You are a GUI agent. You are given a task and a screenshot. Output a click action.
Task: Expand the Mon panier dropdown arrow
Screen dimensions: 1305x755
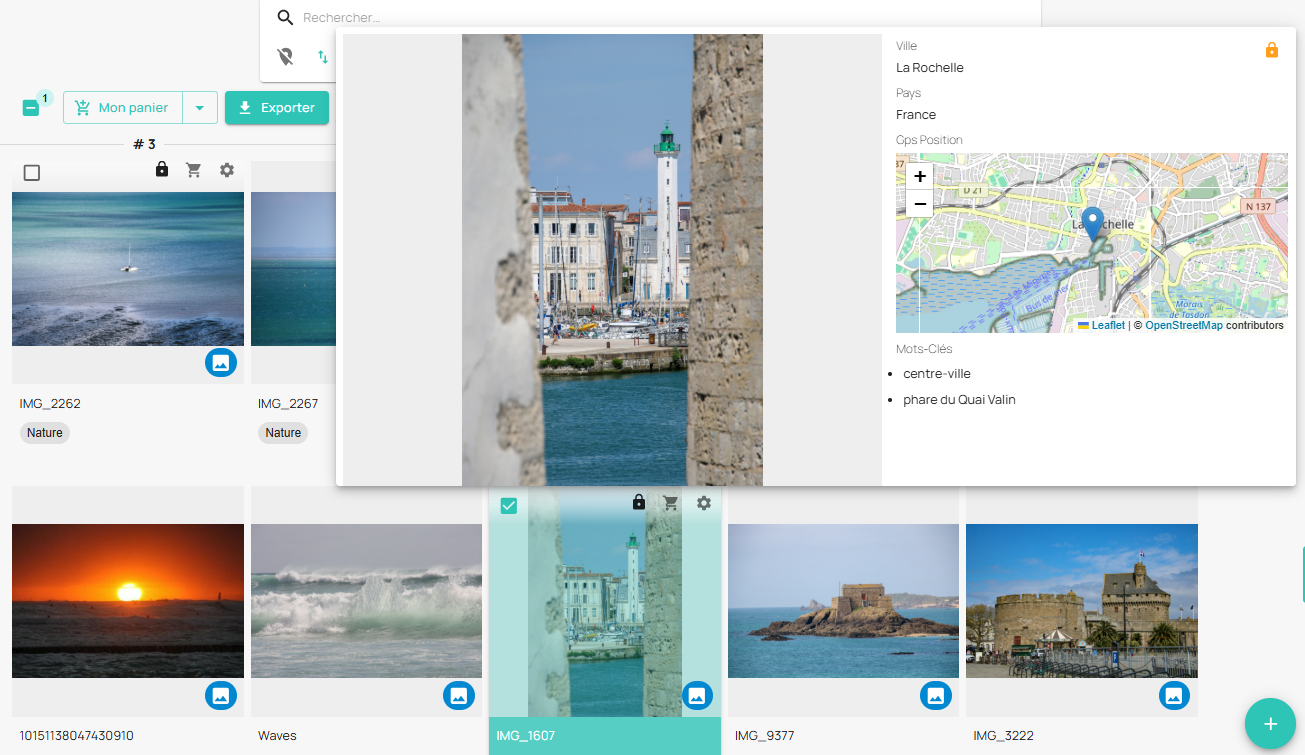(x=200, y=108)
